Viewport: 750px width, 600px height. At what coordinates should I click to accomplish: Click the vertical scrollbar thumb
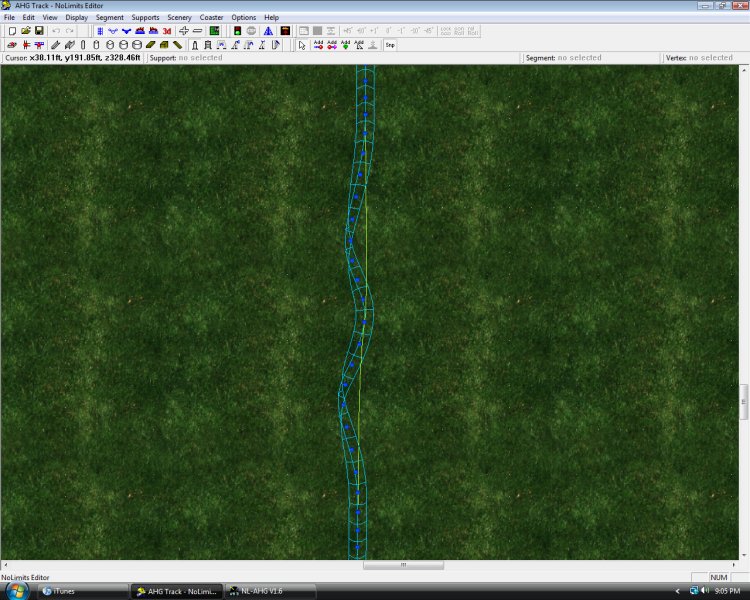point(744,402)
